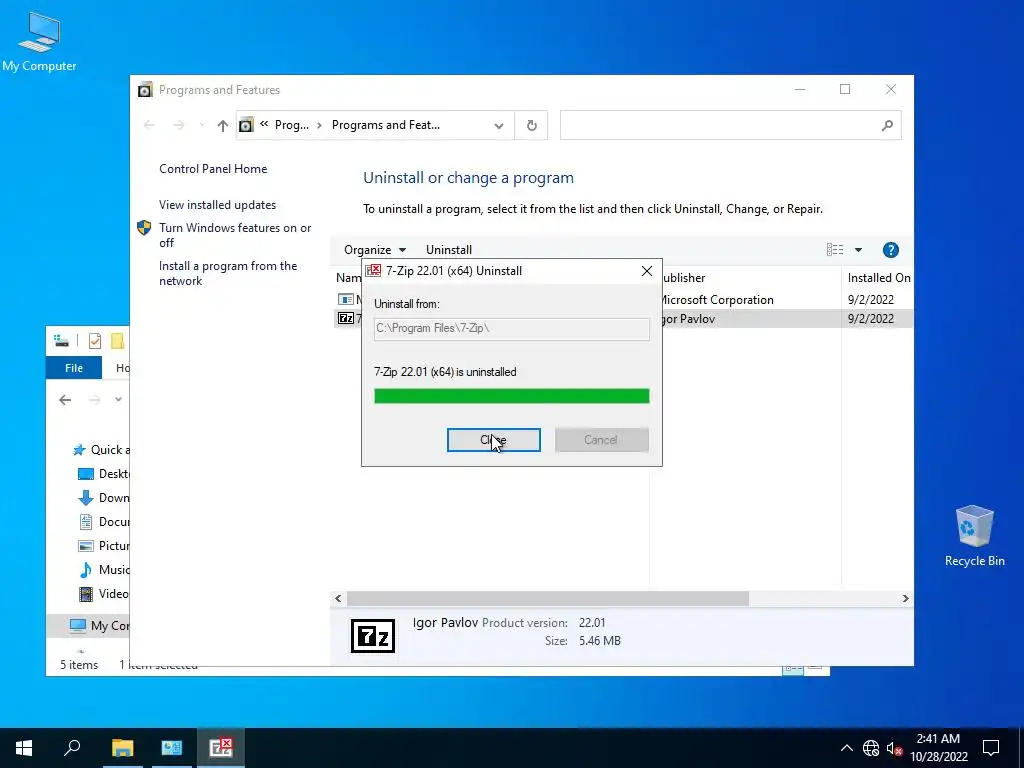Click the Control Panel Home link

(x=213, y=168)
